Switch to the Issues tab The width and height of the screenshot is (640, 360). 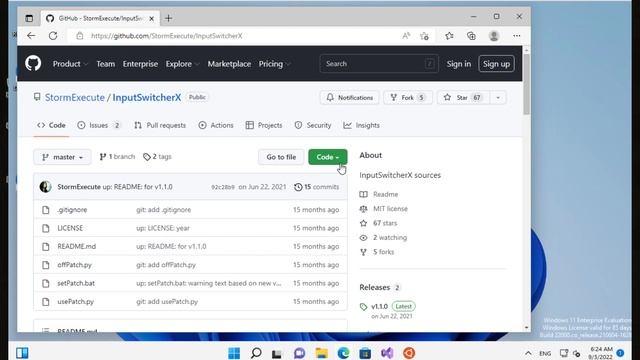click(x=99, y=125)
